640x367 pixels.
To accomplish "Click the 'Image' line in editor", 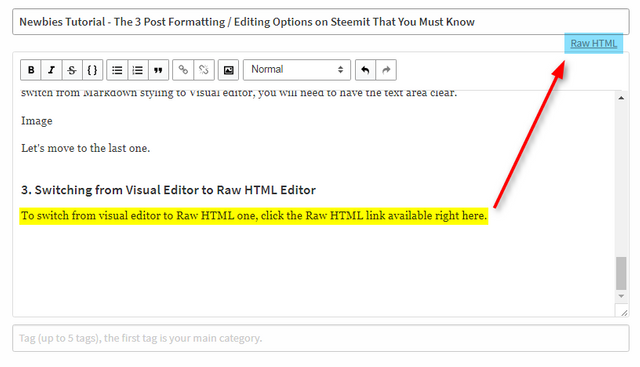I will [37, 121].
